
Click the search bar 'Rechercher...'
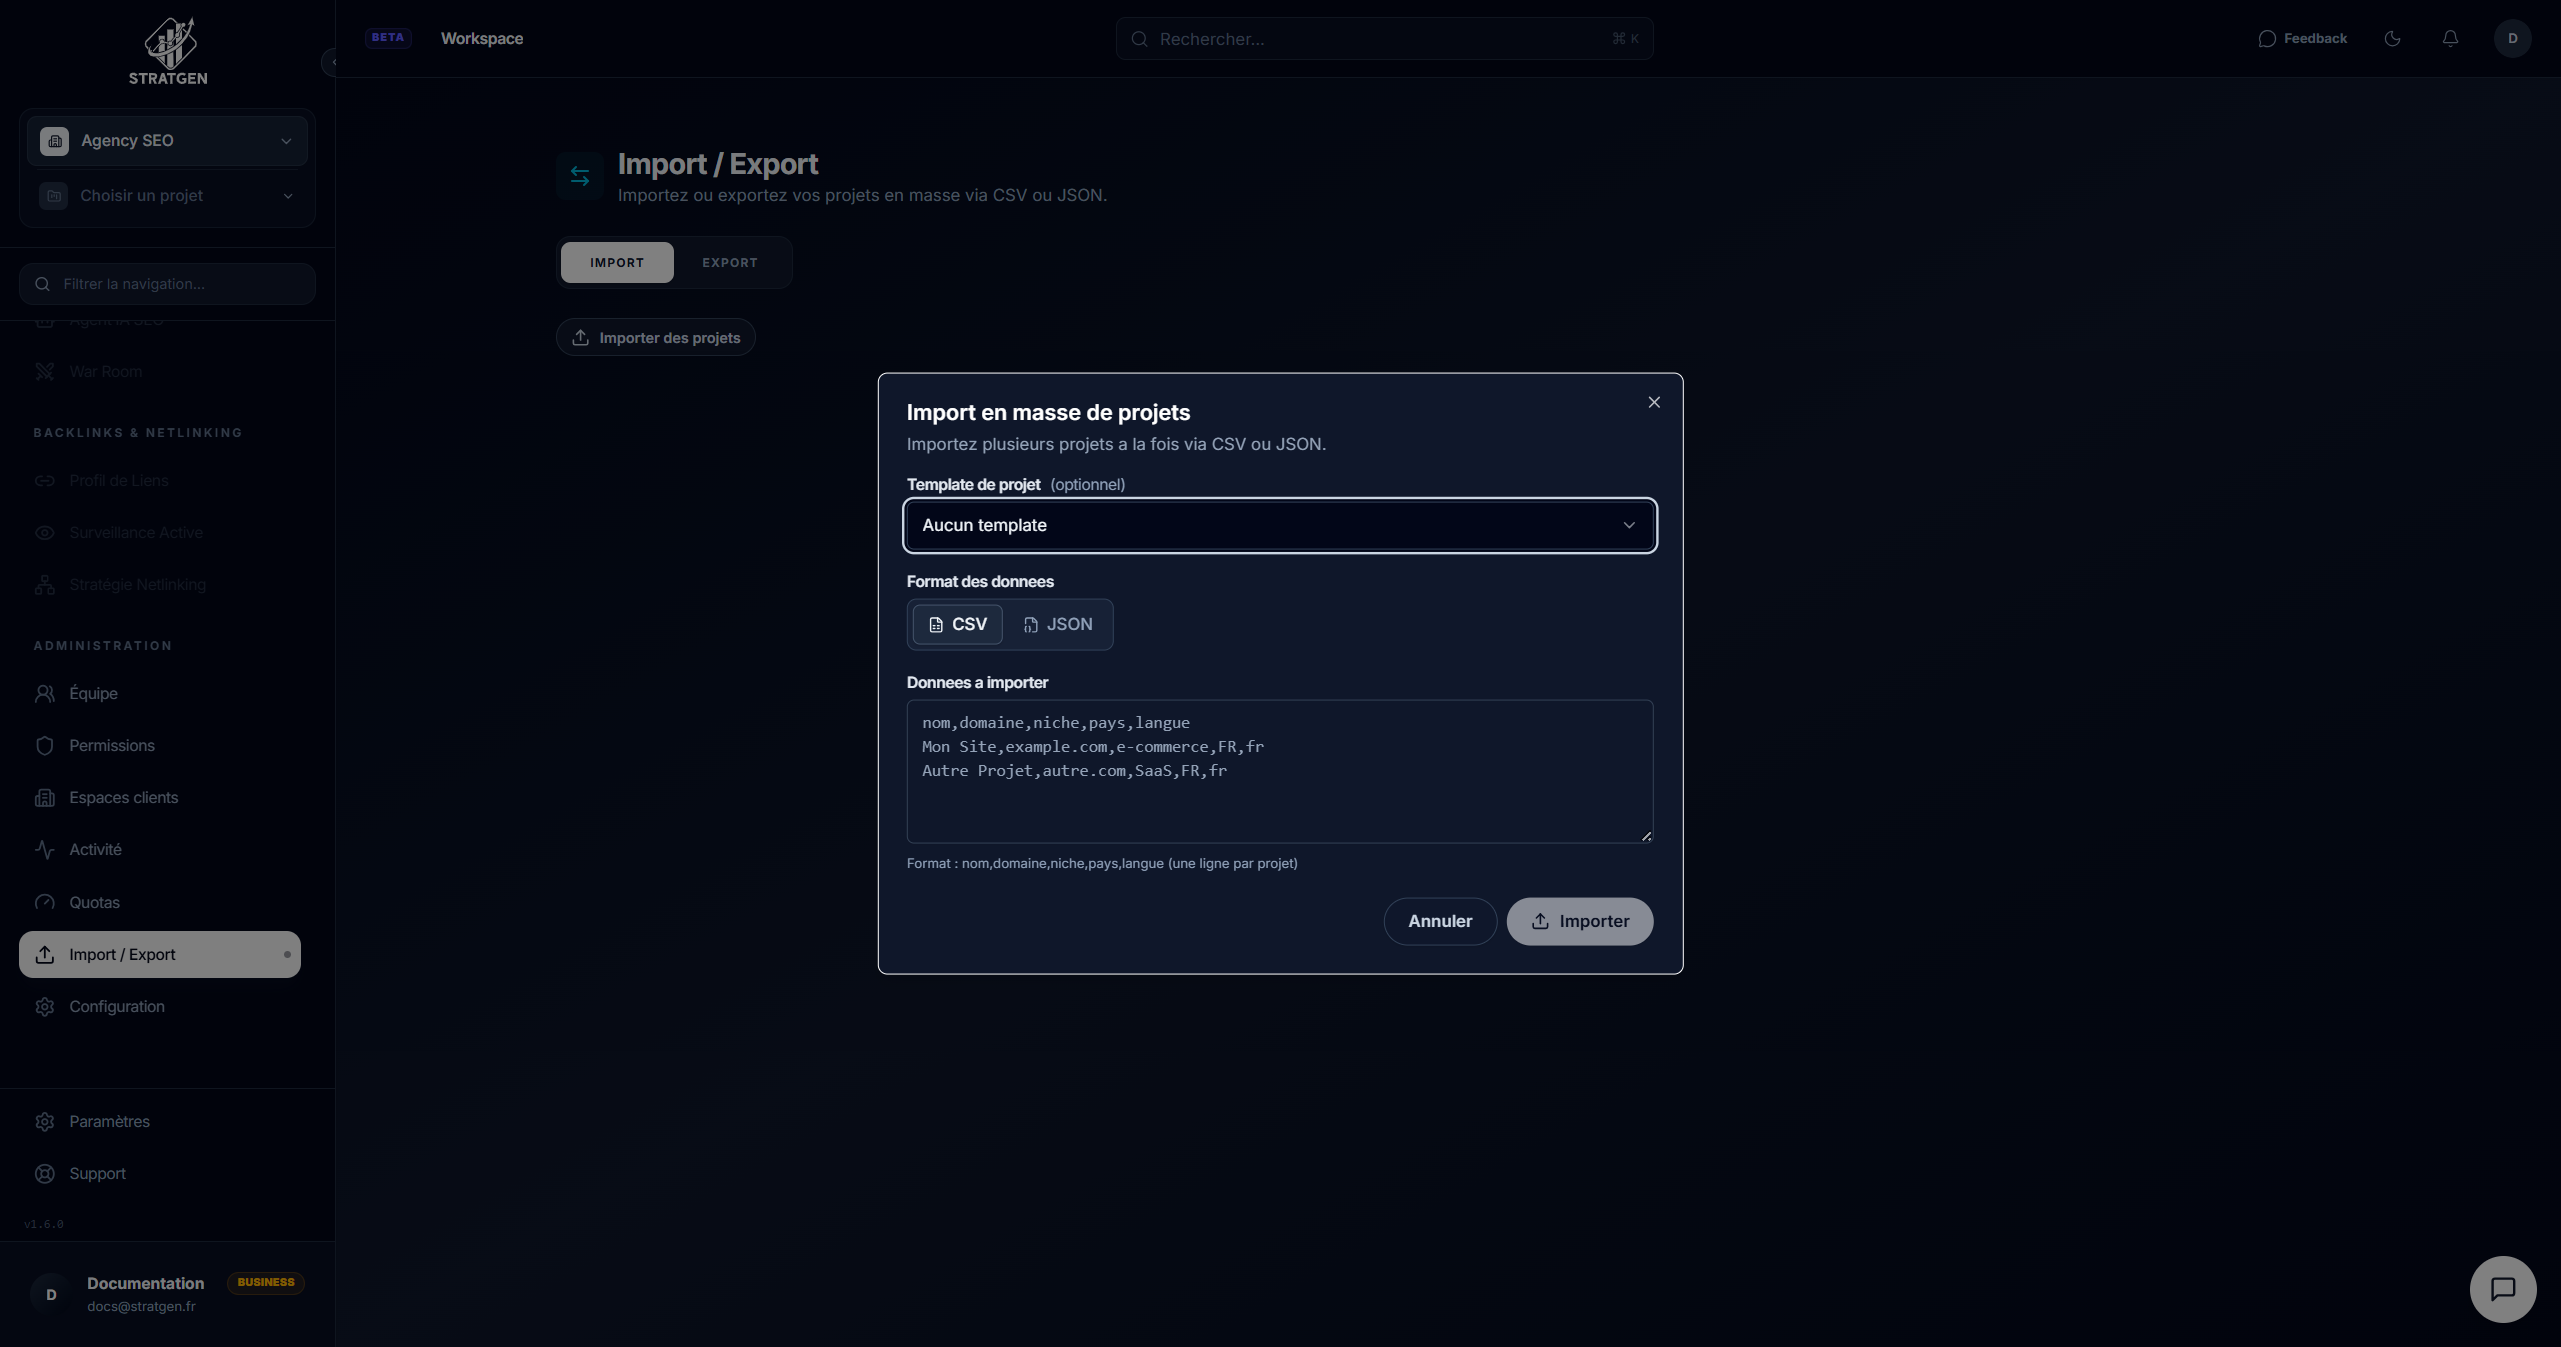(1383, 38)
